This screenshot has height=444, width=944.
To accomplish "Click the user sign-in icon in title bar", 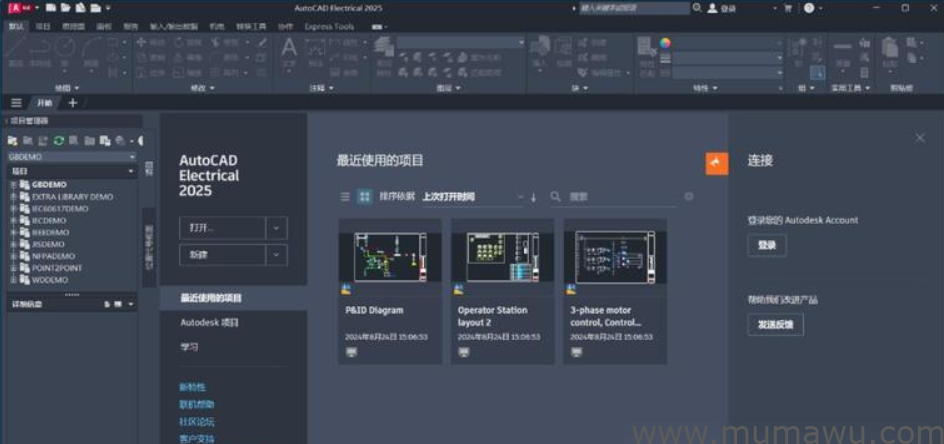I will click(712, 8).
